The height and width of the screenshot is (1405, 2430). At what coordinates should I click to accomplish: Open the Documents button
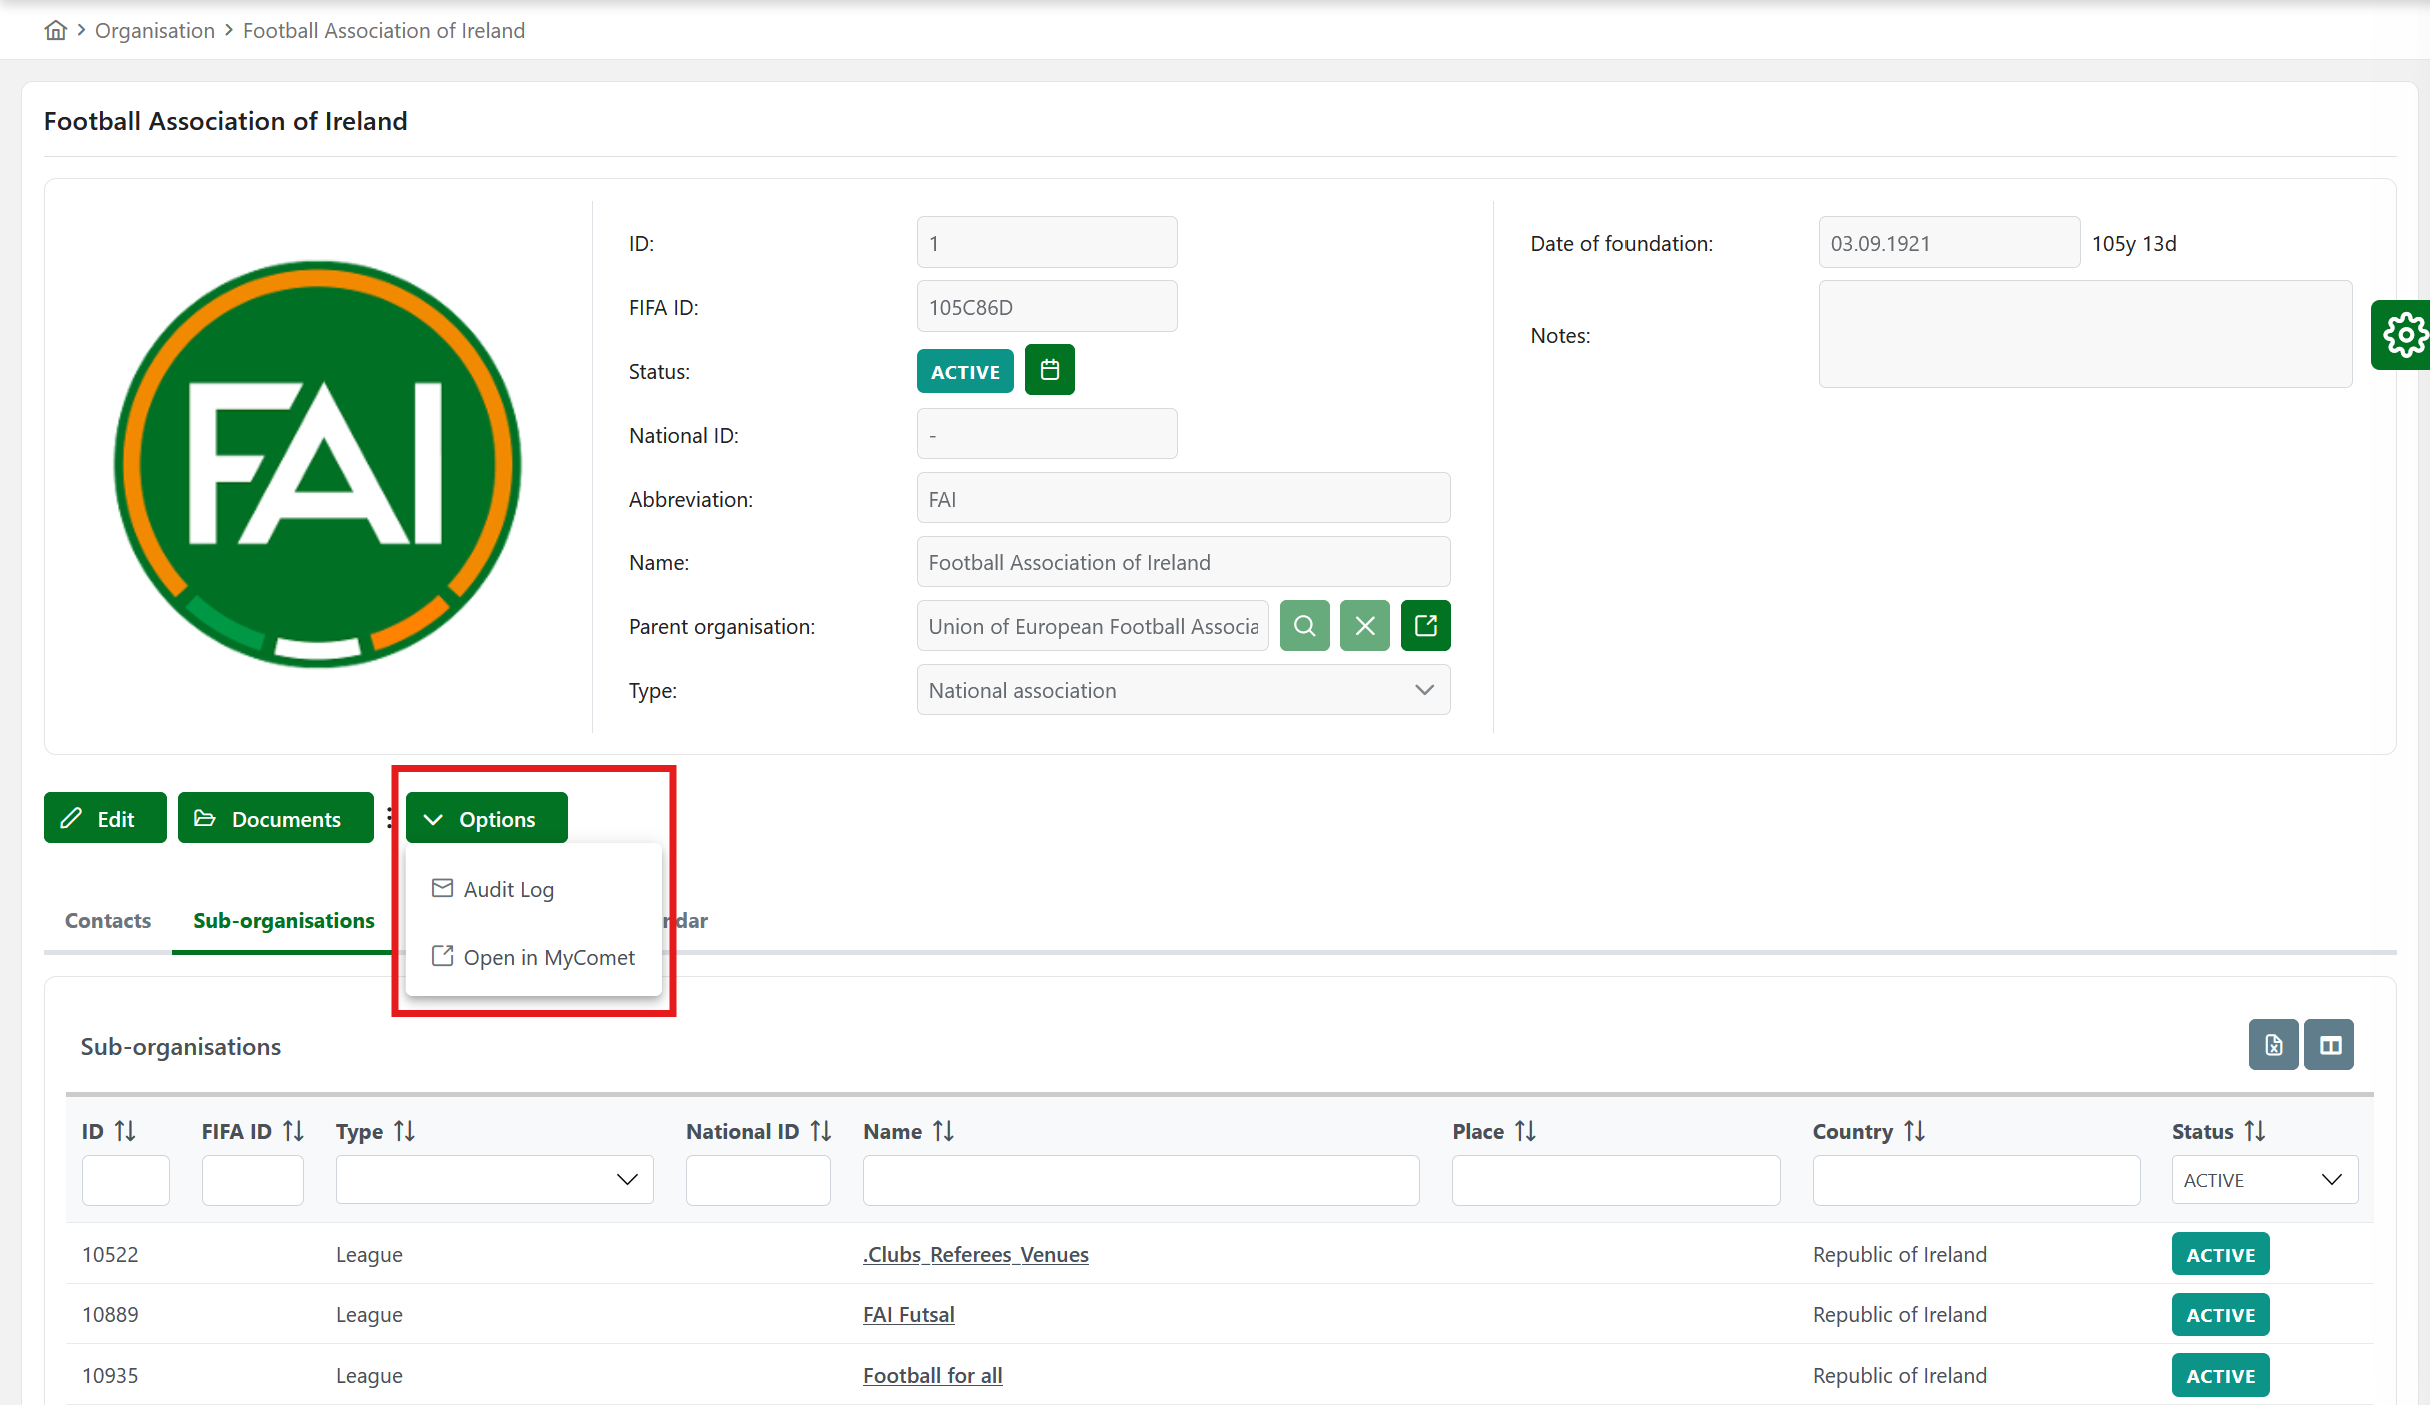[275, 818]
